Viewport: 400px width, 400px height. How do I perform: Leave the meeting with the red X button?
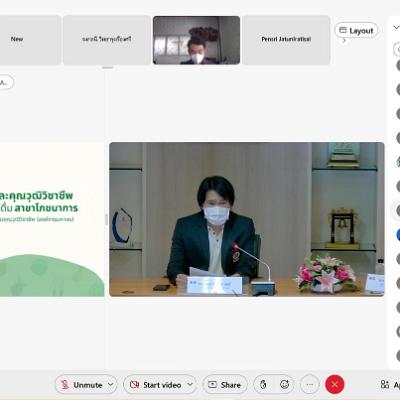(335, 385)
